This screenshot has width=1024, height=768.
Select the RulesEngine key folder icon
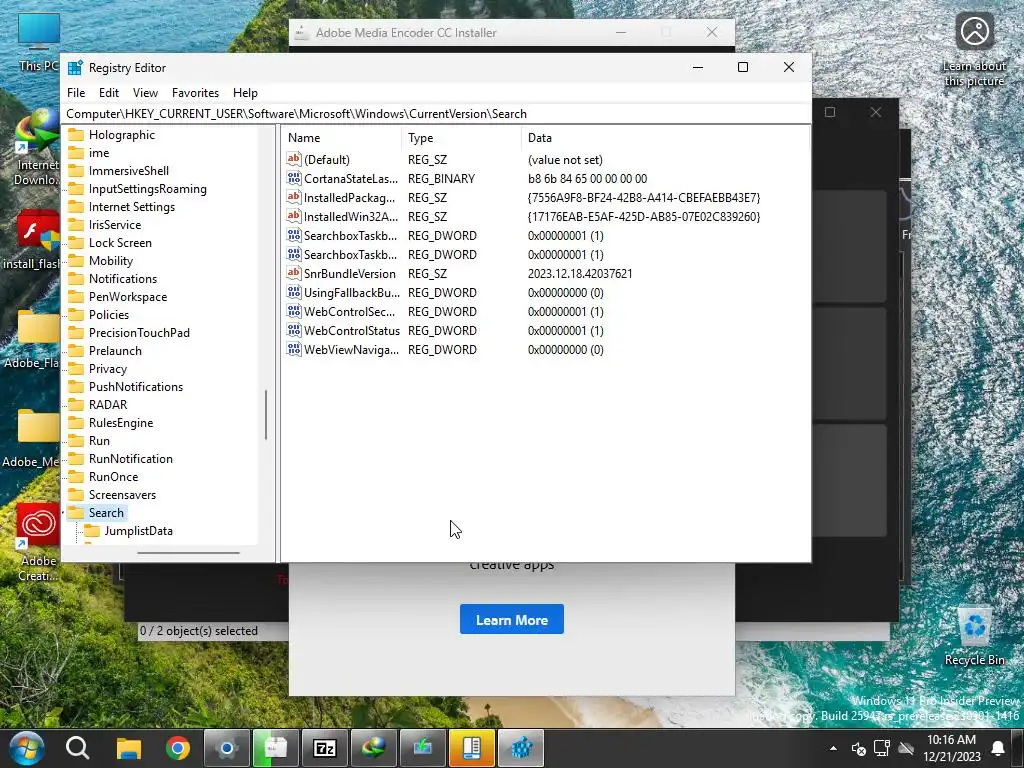pyautogui.click(x=76, y=423)
